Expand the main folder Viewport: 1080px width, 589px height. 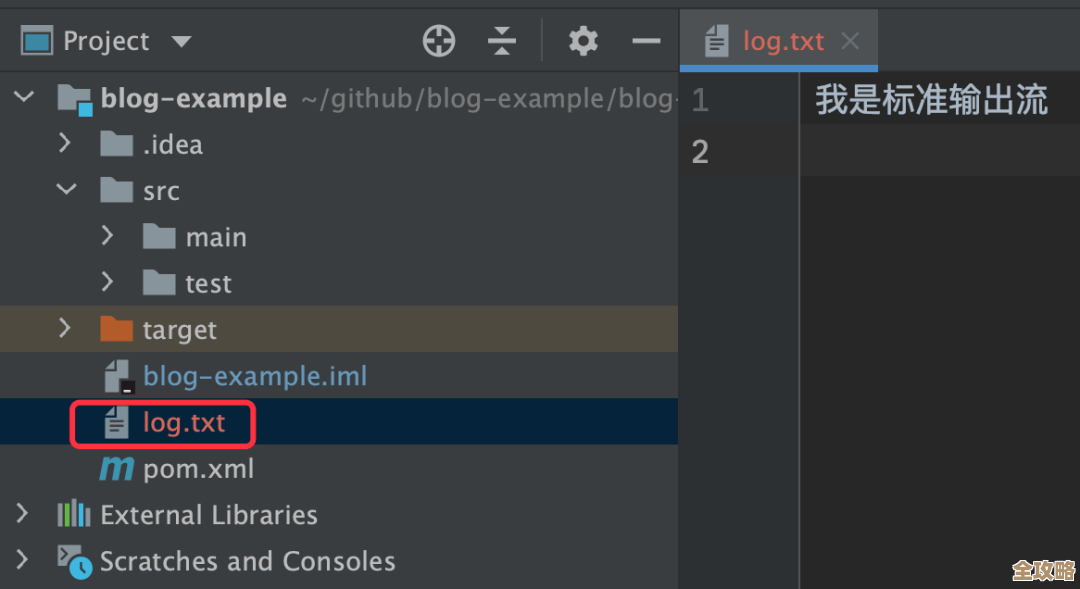point(108,236)
